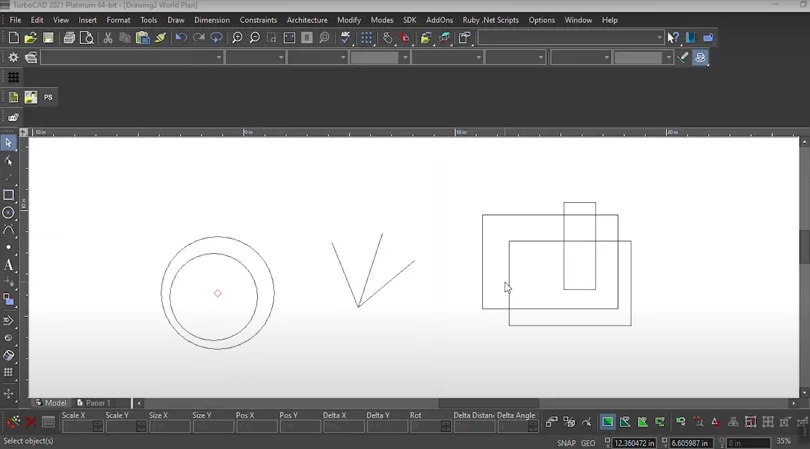This screenshot has height=449, width=810.
Task: Click the Arc drawing tool
Action: (x=9, y=230)
